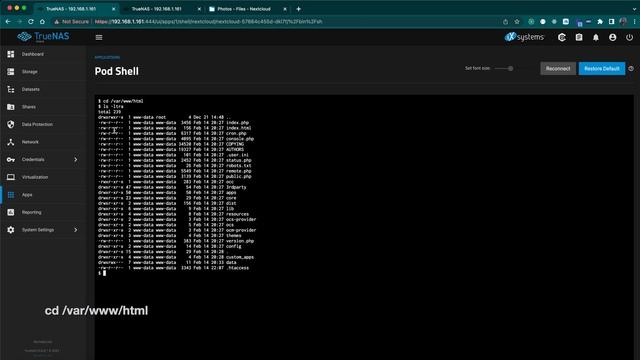
Task: Click the version.php line in terminal
Action: point(176,241)
